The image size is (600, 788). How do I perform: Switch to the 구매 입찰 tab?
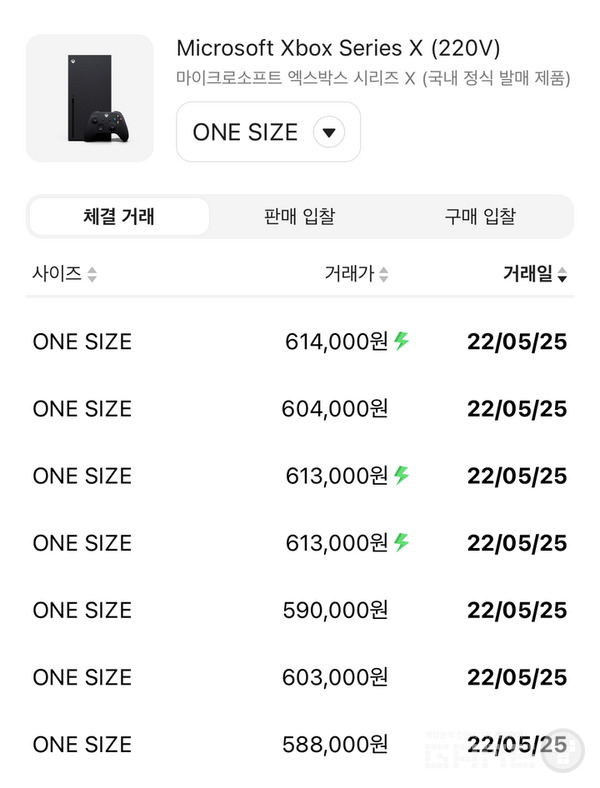tap(480, 216)
